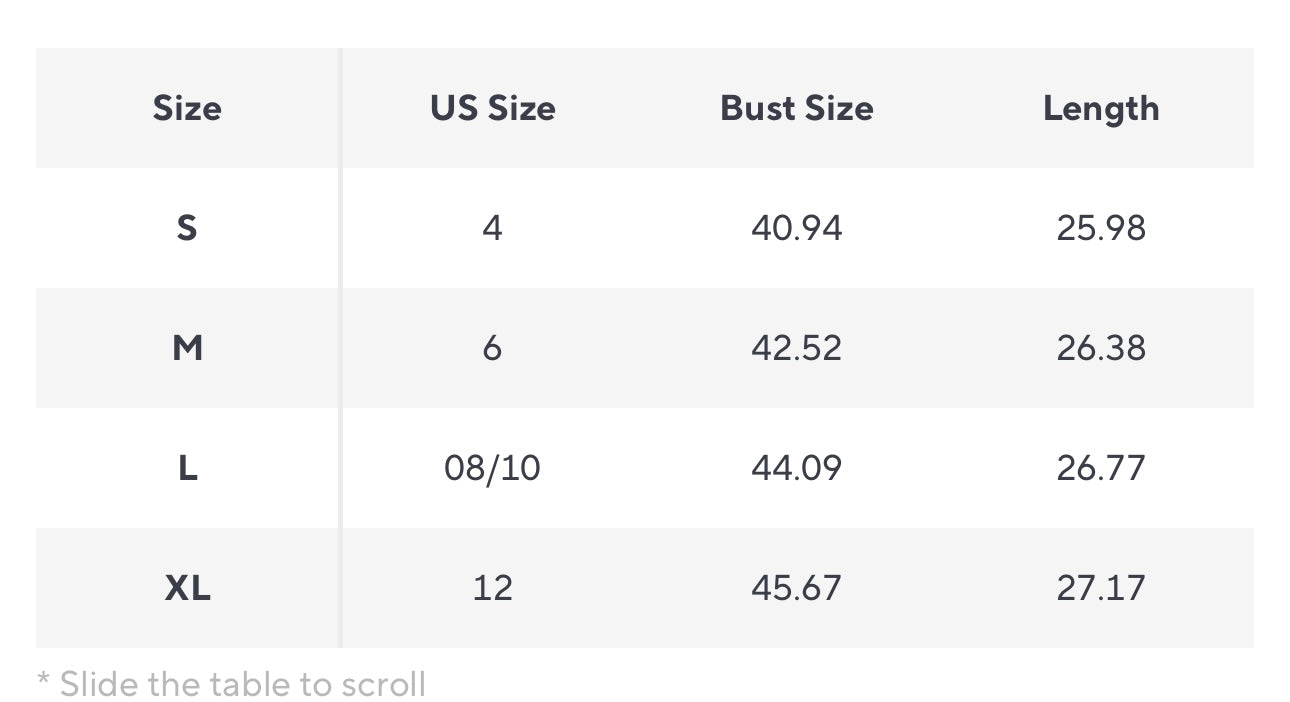Select the US size 12 cell
Viewport: 1290px width, 702px height.
click(x=492, y=588)
